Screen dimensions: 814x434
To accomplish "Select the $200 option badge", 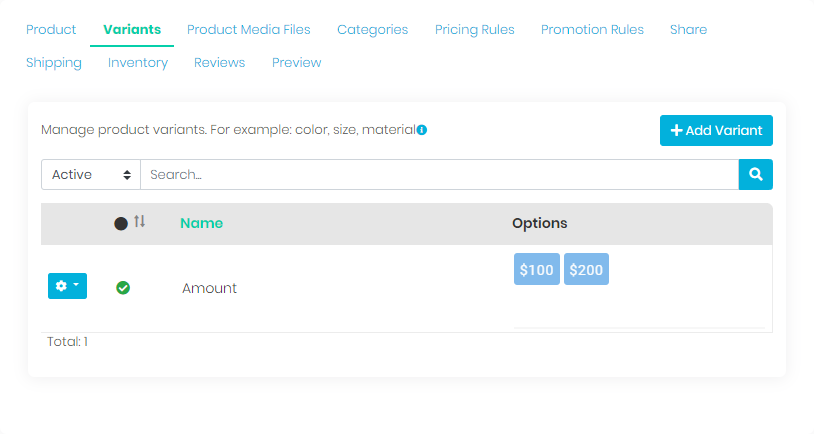I will click(x=586, y=270).
